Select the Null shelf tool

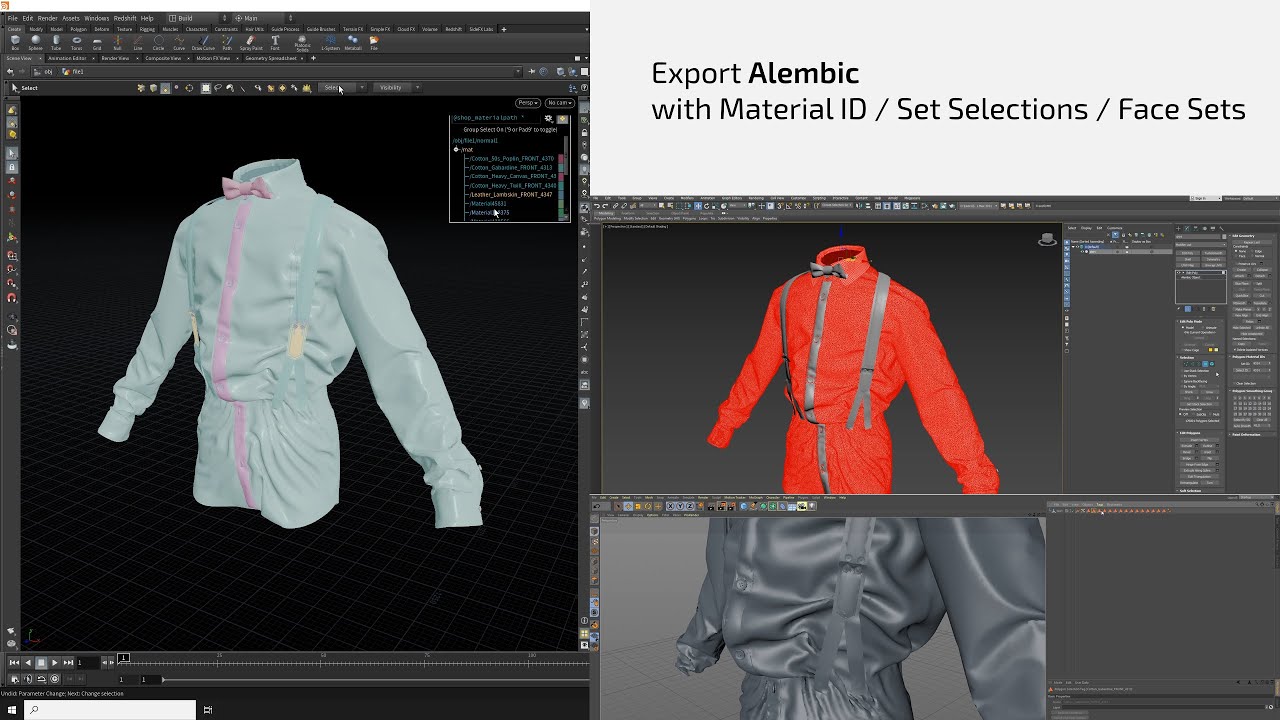[117, 43]
